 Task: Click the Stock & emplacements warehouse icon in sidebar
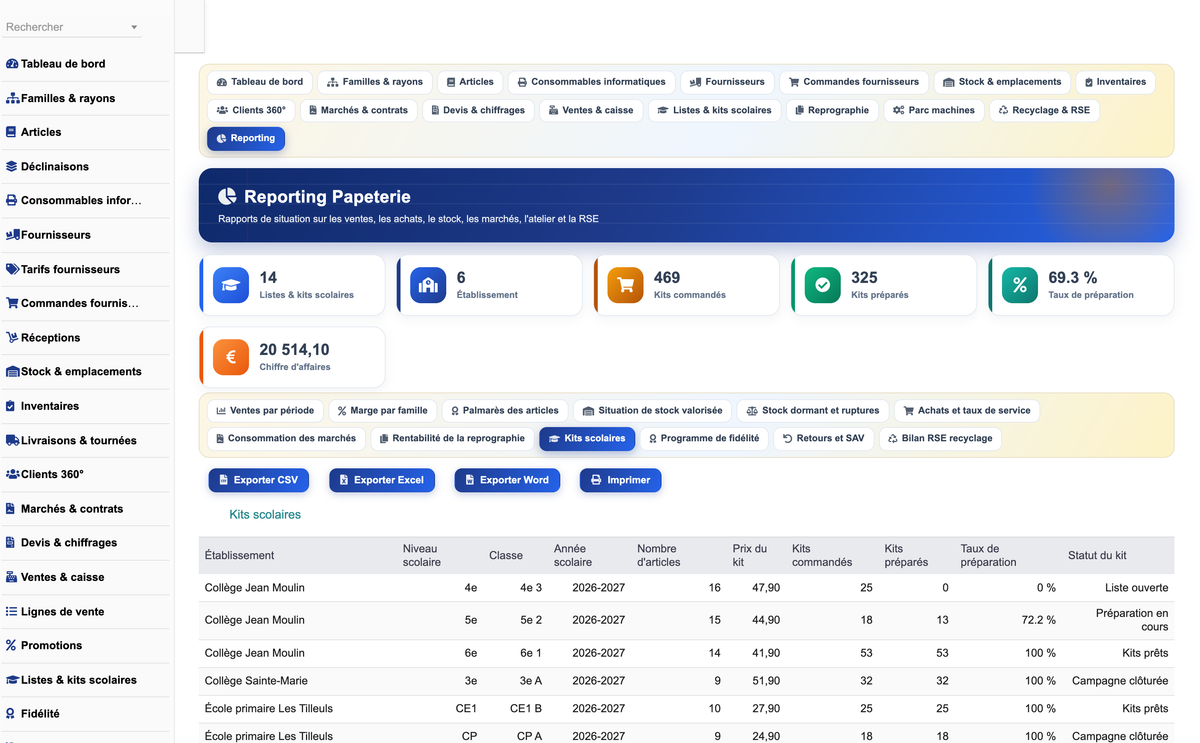[13, 371]
